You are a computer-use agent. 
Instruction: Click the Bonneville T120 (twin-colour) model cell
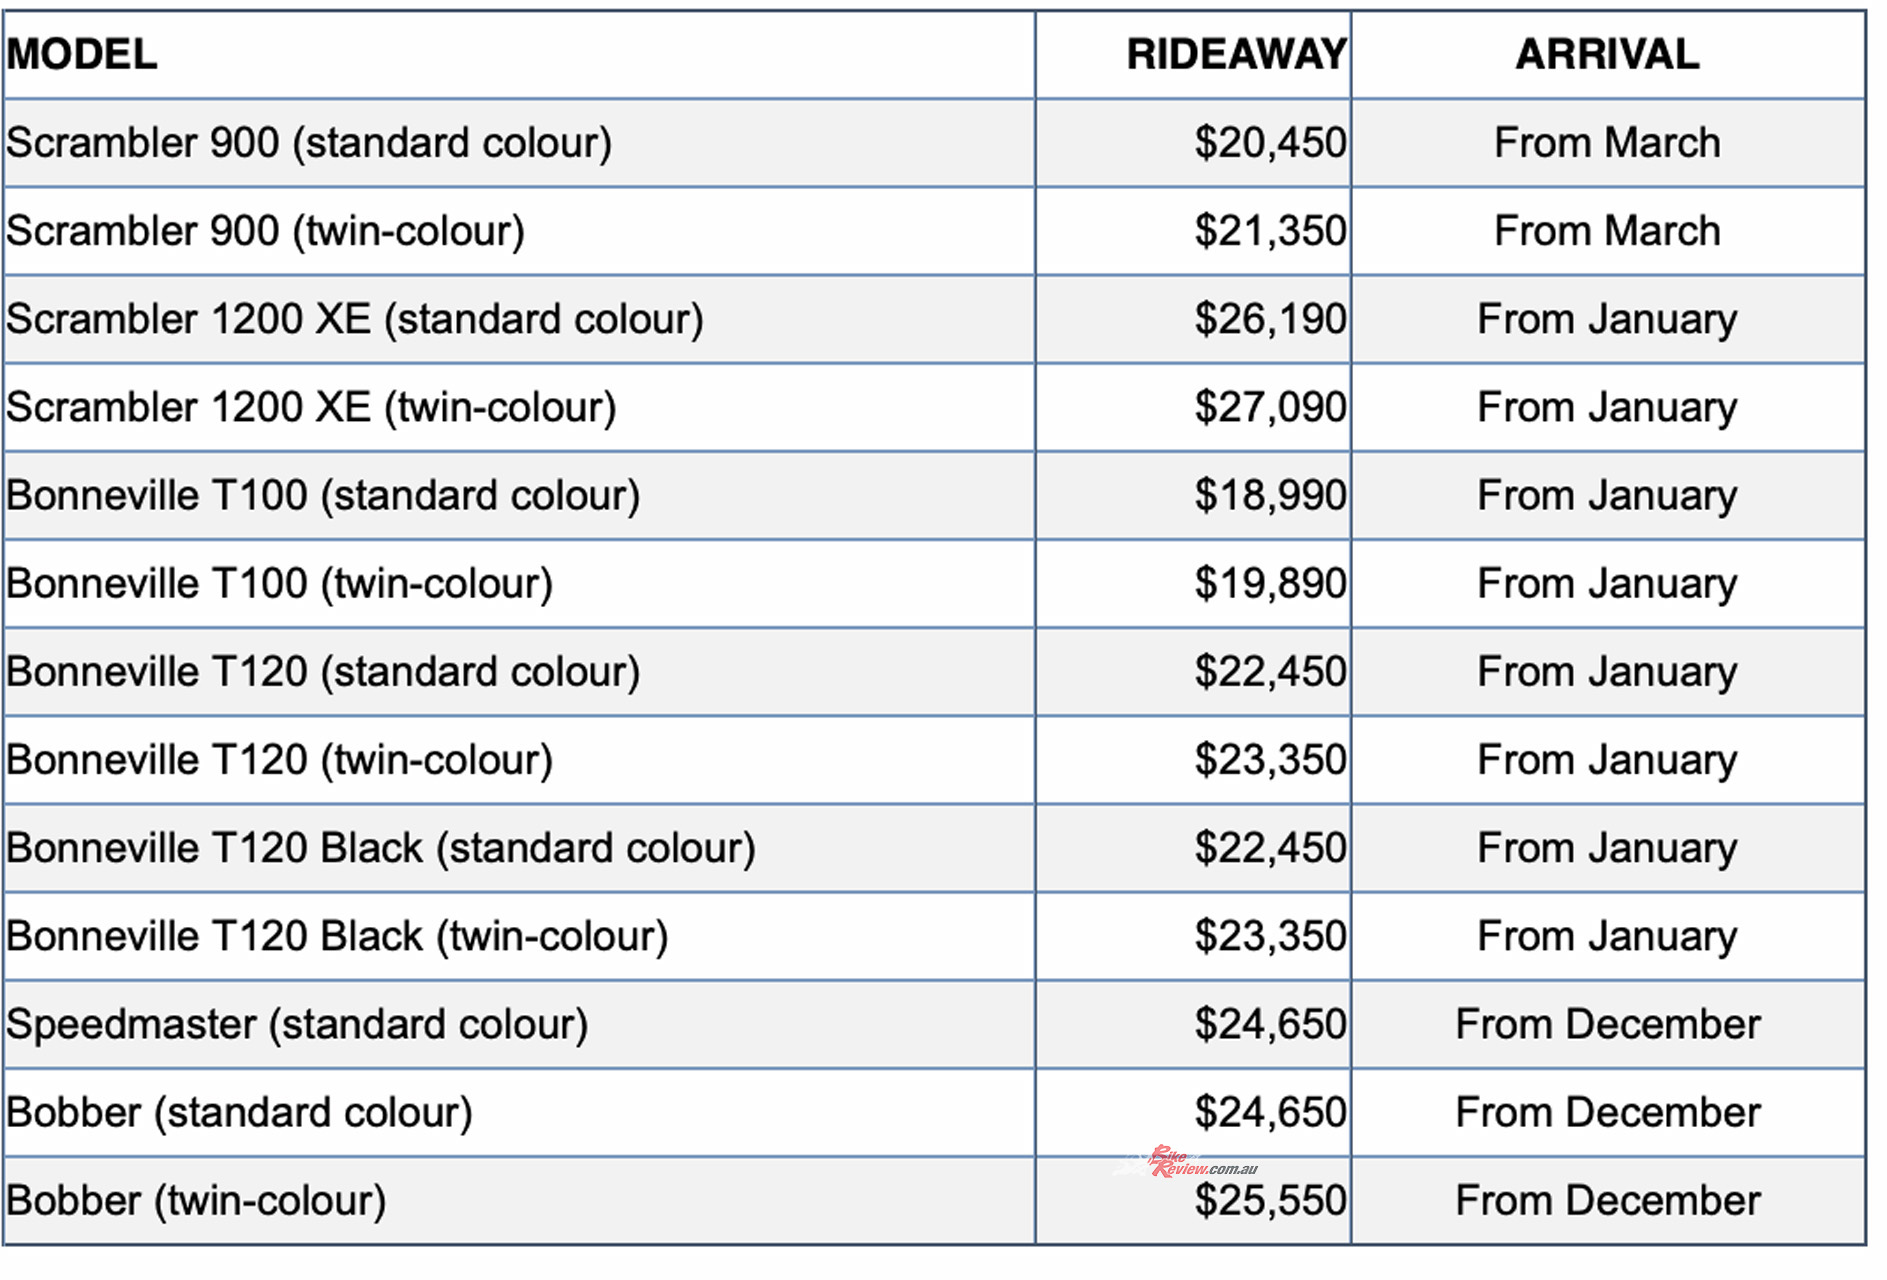click(280, 759)
